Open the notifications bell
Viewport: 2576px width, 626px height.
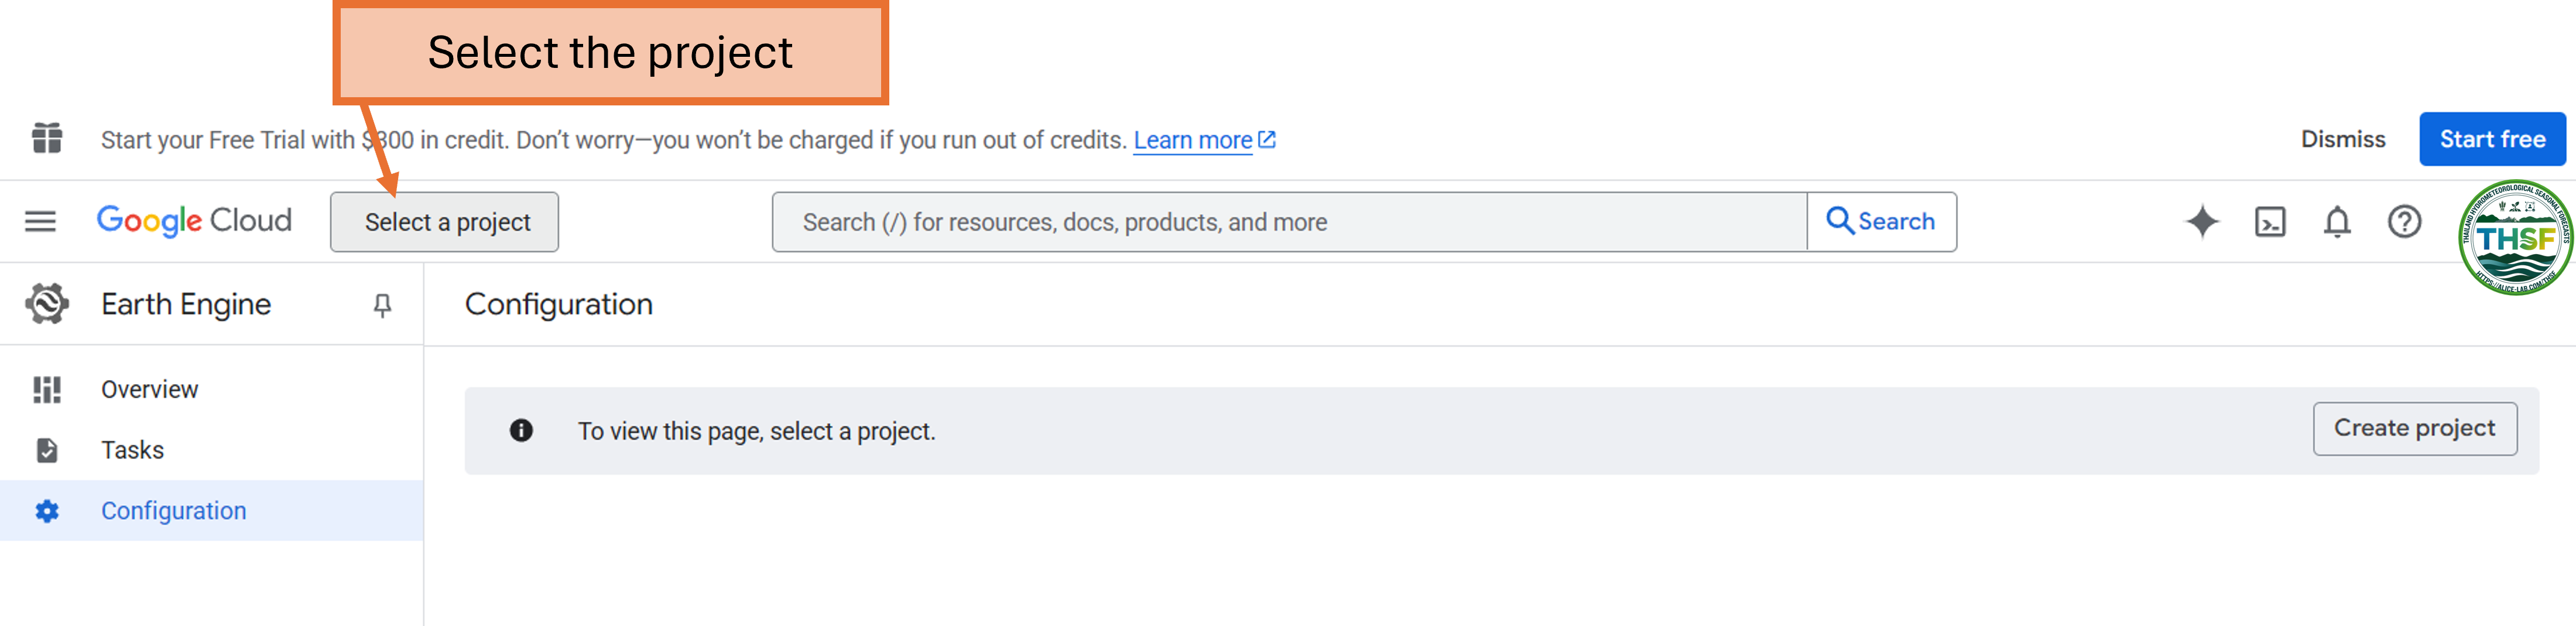[x=2337, y=221]
